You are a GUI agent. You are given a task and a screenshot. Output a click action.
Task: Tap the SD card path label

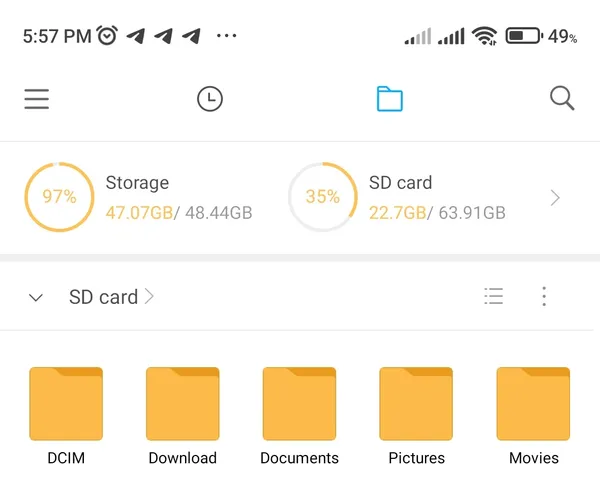[103, 297]
